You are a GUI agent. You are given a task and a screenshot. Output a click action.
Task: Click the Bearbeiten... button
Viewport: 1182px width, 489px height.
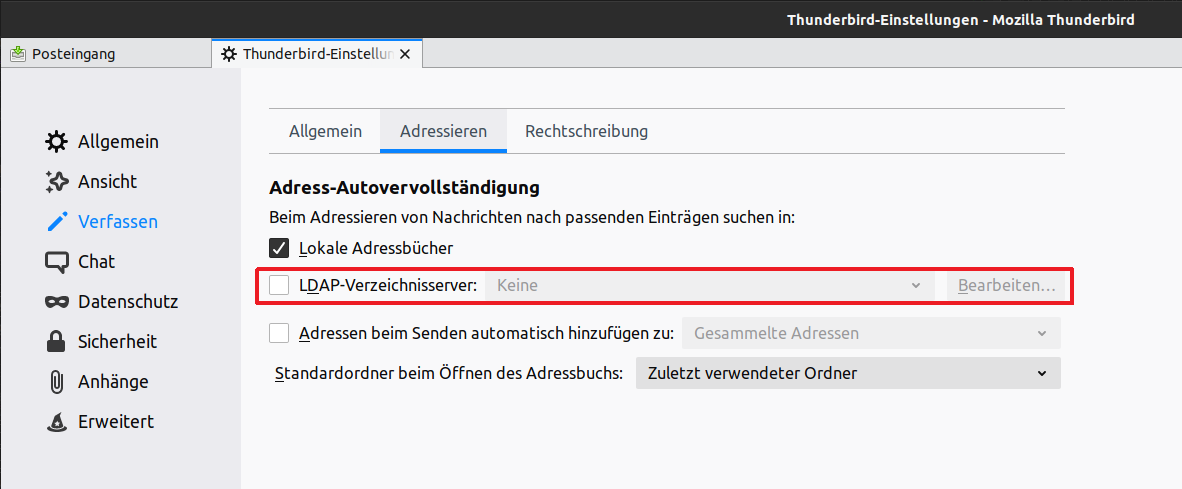tap(1006, 285)
